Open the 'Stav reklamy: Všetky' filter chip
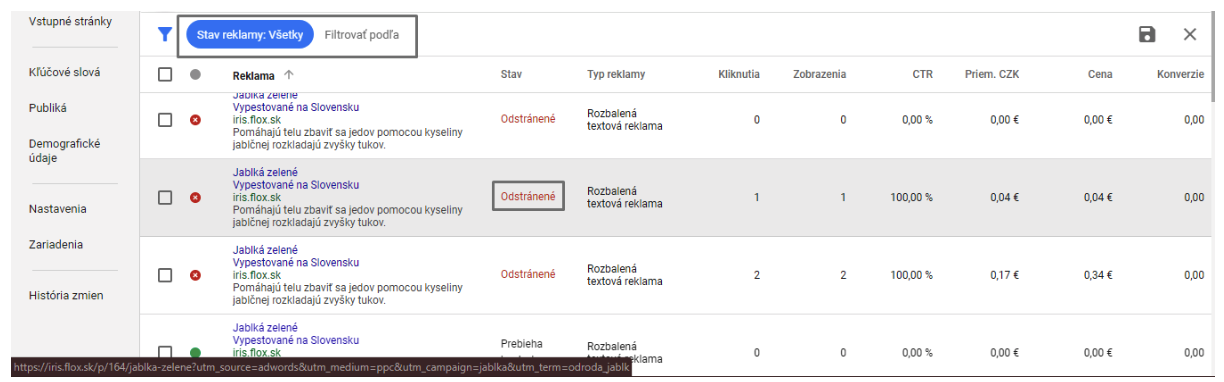Screen dimensions: 1224x382 (x=249, y=34)
